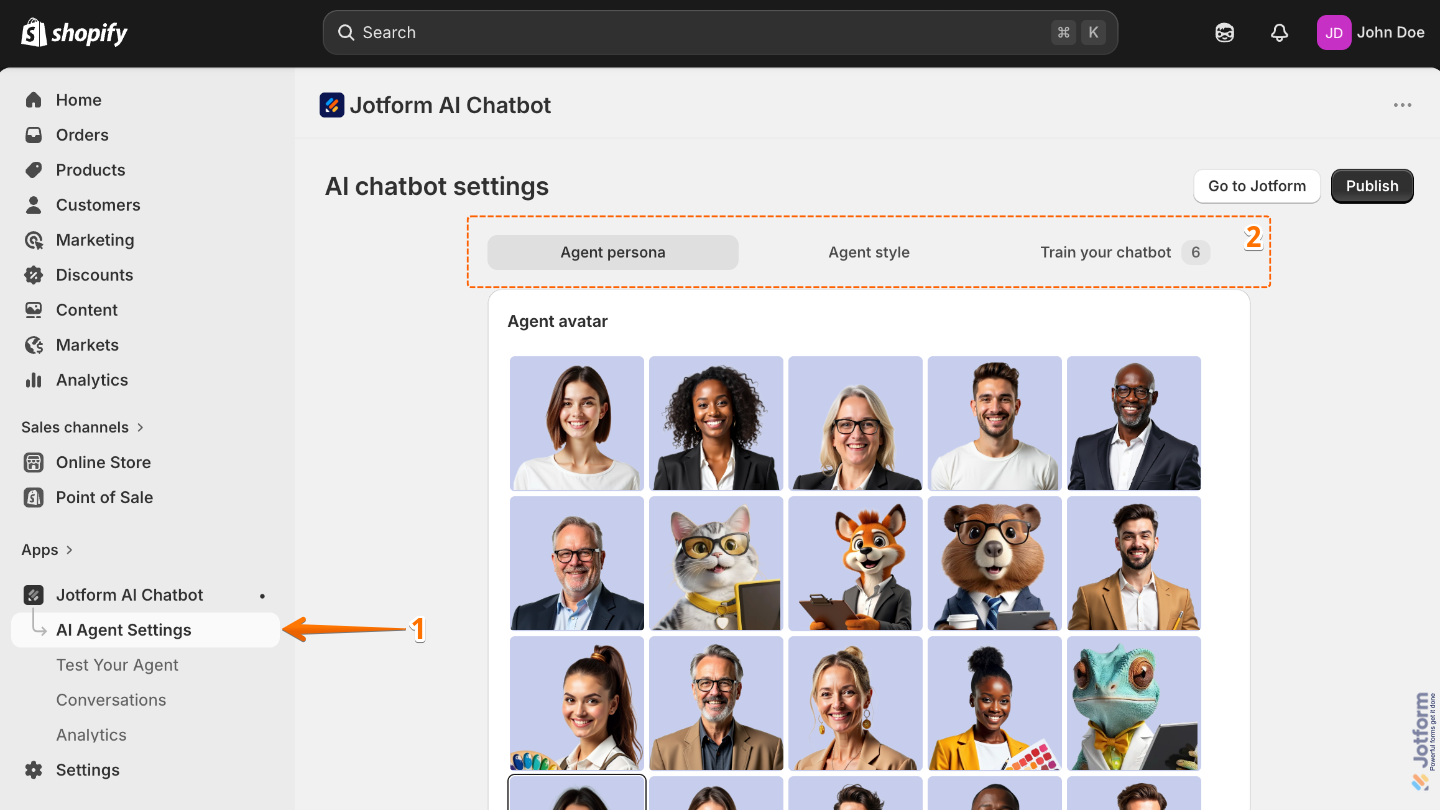This screenshot has height=810, width=1440.
Task: Open Point of Sale via its icon
Action: [x=34, y=497]
